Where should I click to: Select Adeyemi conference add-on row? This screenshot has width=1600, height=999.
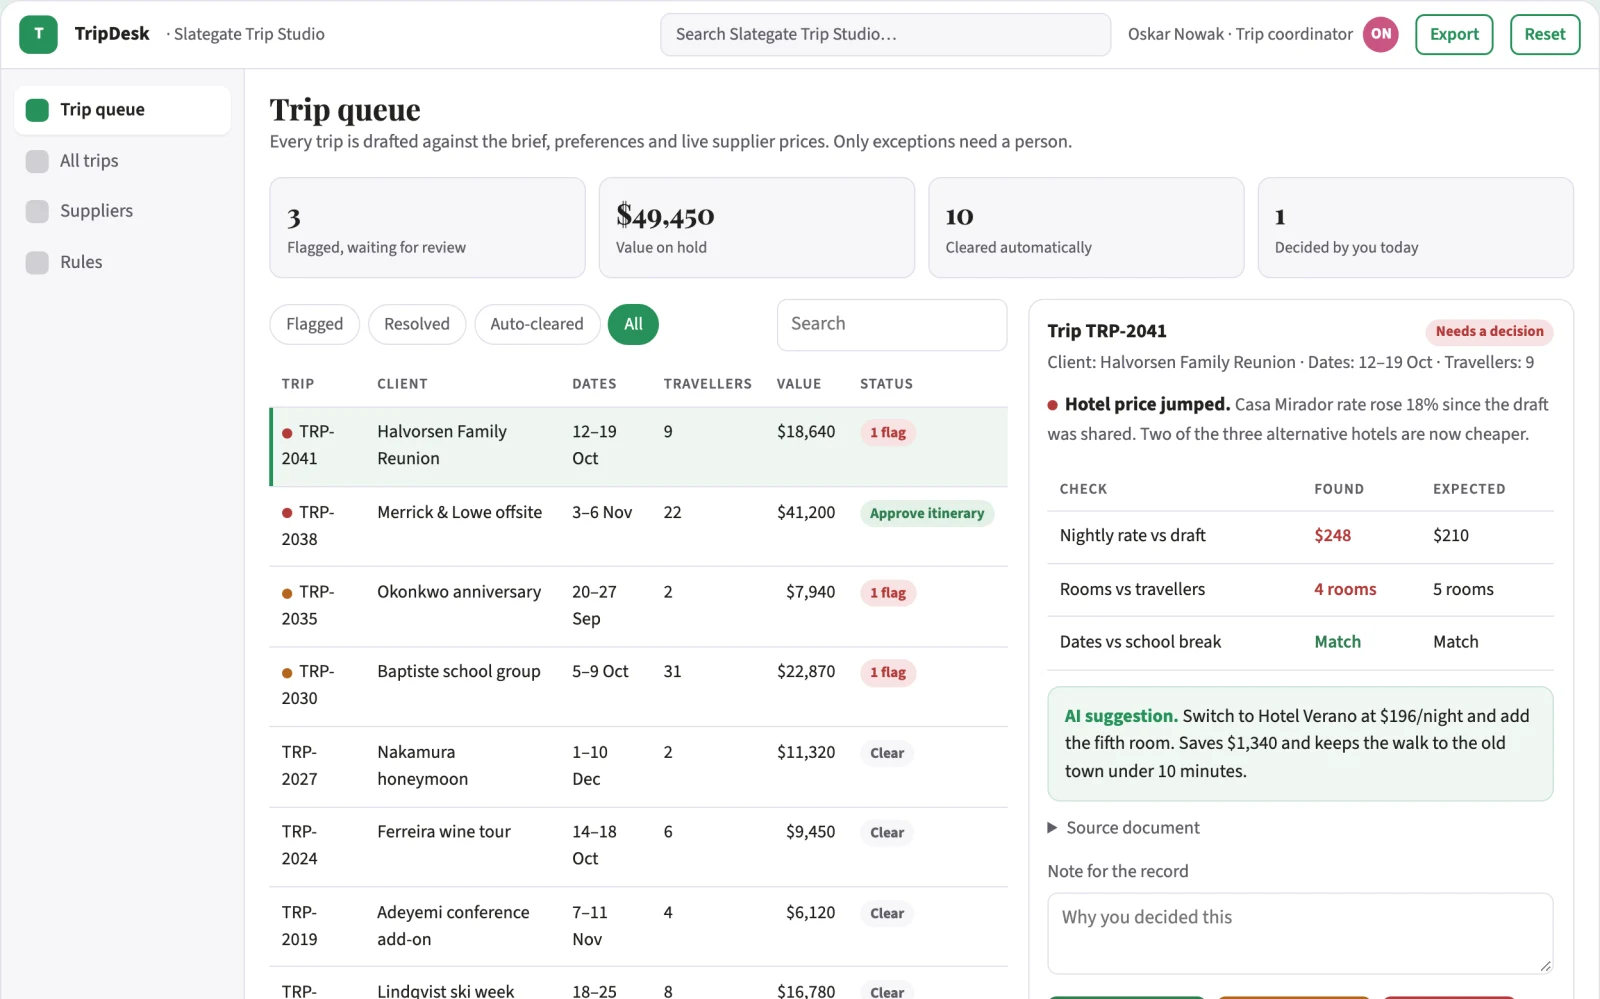coord(638,927)
